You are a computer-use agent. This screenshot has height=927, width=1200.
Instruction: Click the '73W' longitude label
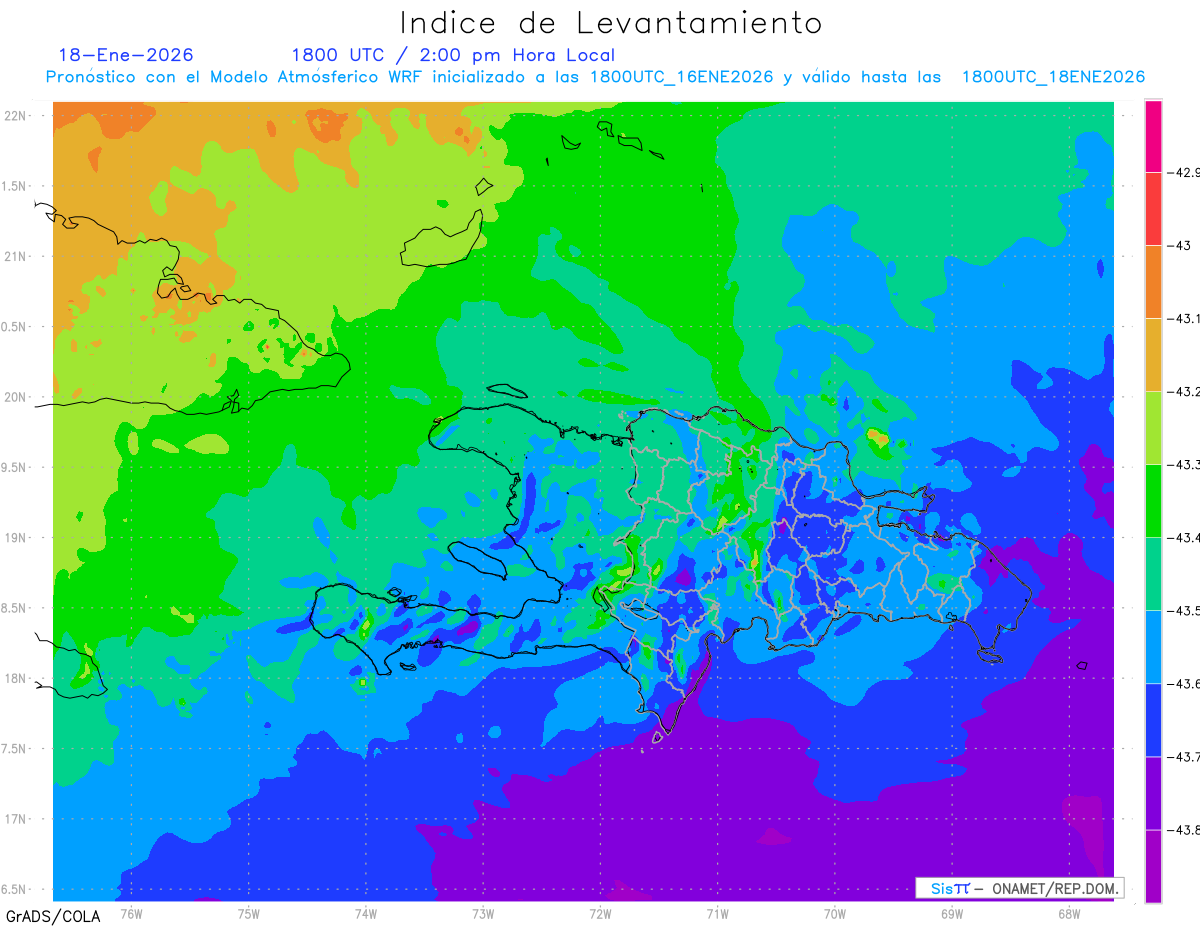click(483, 913)
